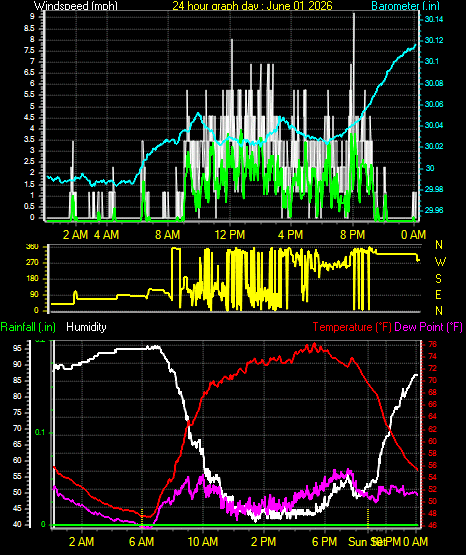Image resolution: width=466 pixels, height=555 pixels.
Task: Click the 4.5 windspeed axis value
Action: coord(29,118)
